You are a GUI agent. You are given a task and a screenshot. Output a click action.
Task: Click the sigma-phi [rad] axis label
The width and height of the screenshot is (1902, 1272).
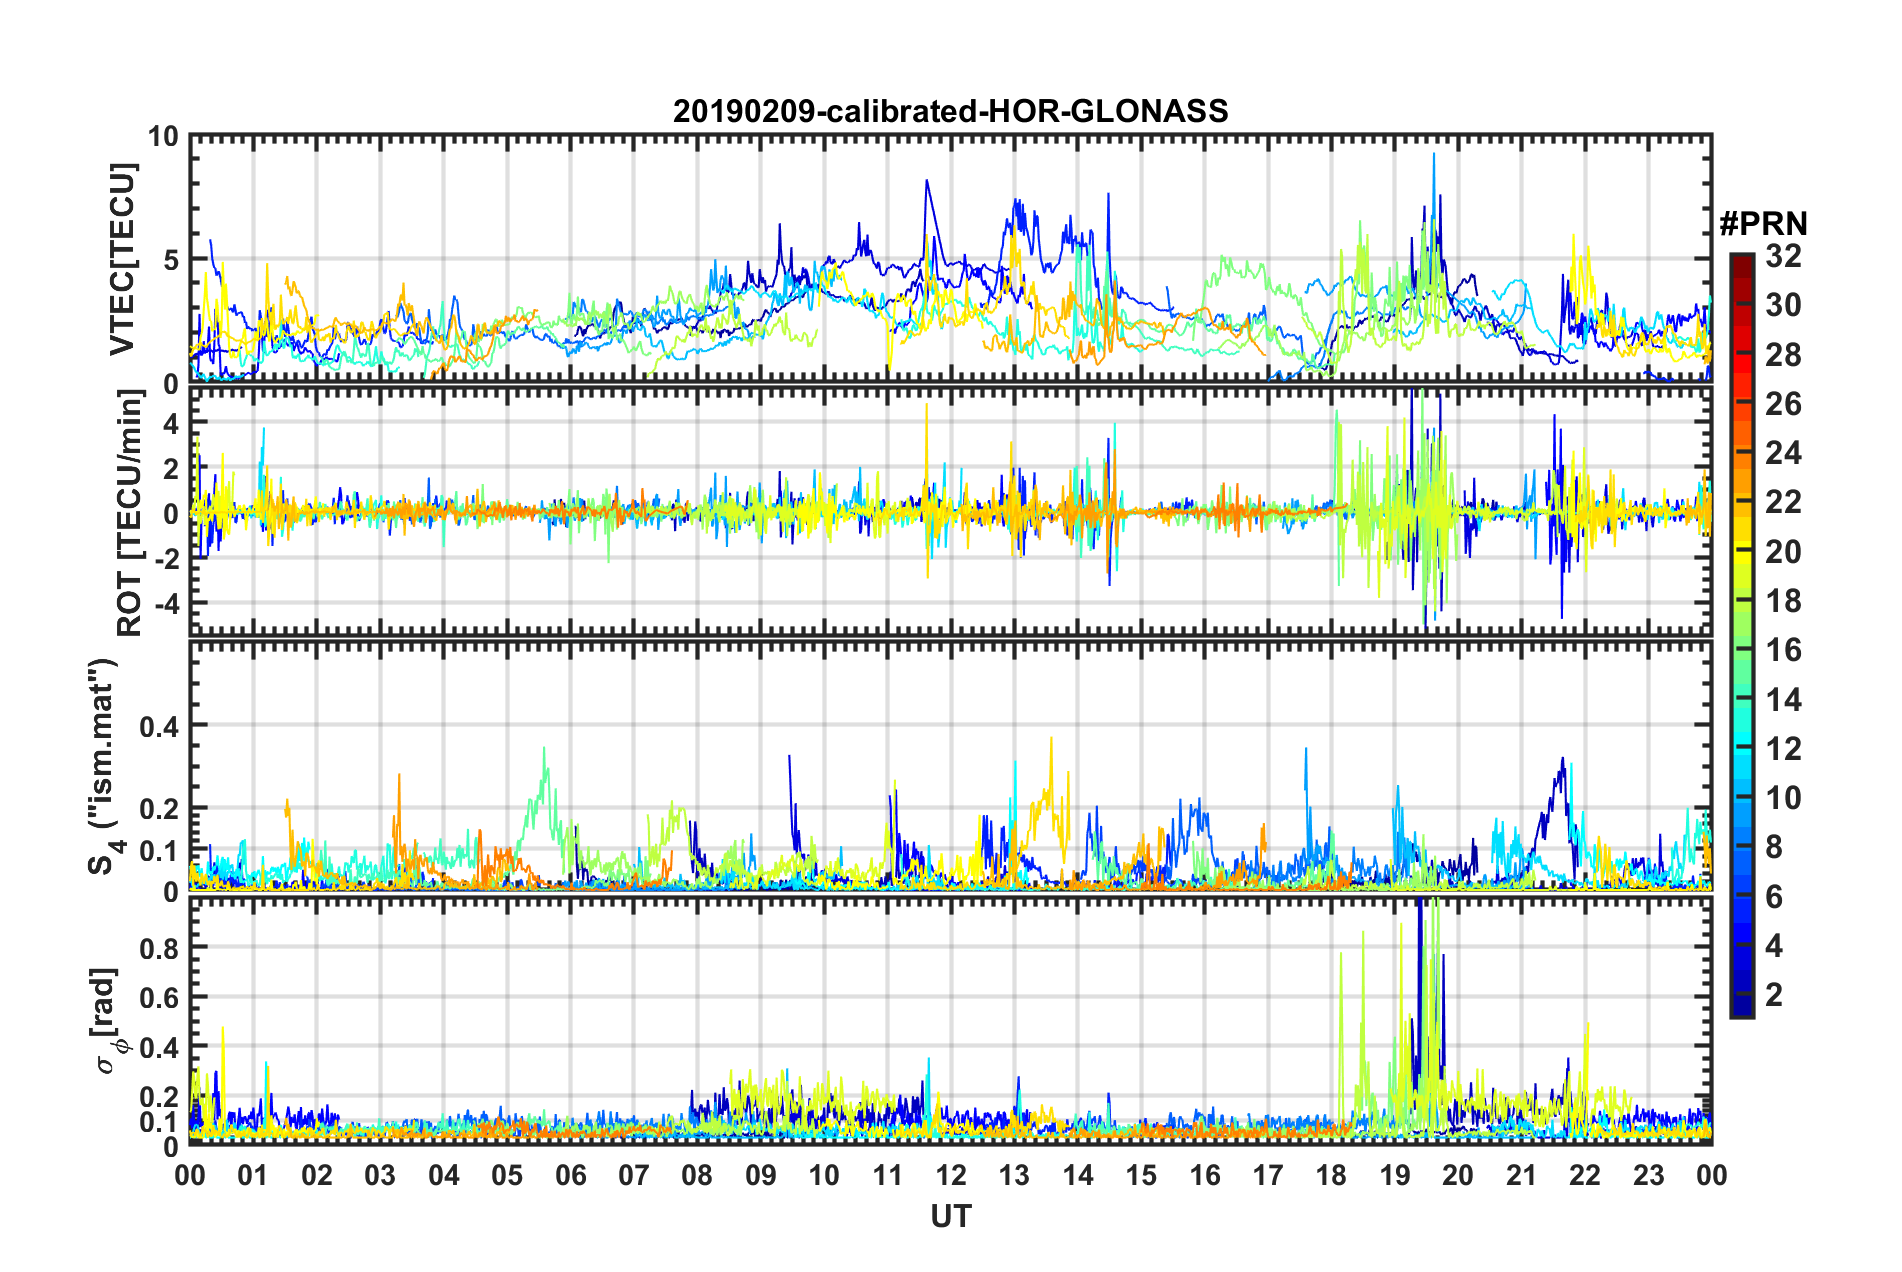(110, 1020)
